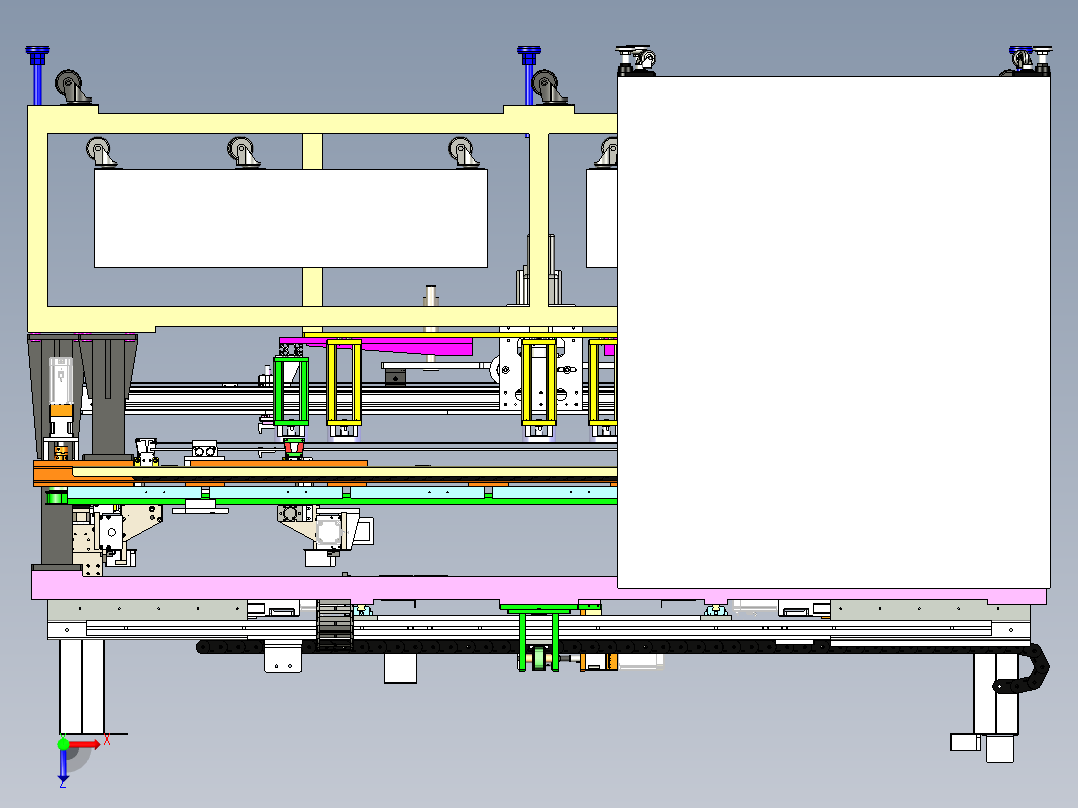Select the long horizontal black cable drag chain
1078x808 pixels.
point(512,646)
